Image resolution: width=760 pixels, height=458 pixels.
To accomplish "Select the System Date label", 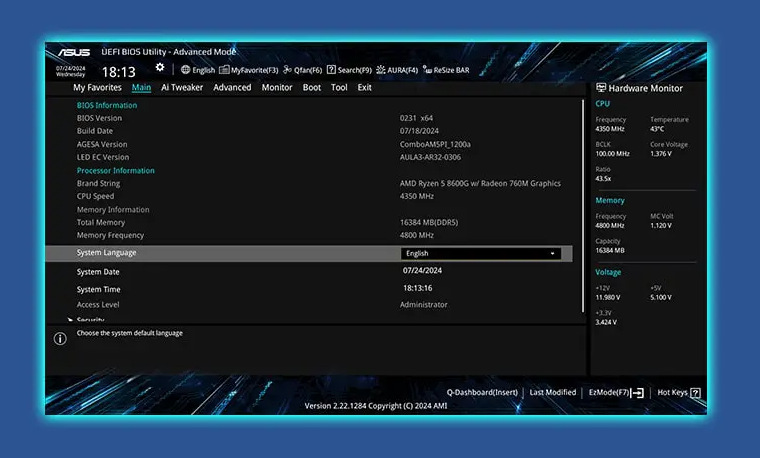I will click(98, 272).
